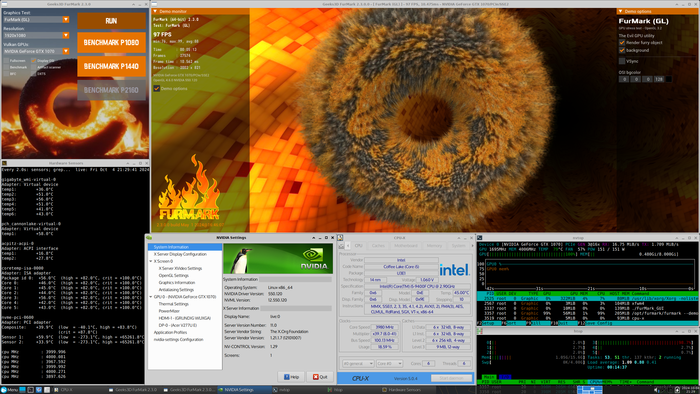Click the volume speaker icon in tray

[x=656, y=390]
